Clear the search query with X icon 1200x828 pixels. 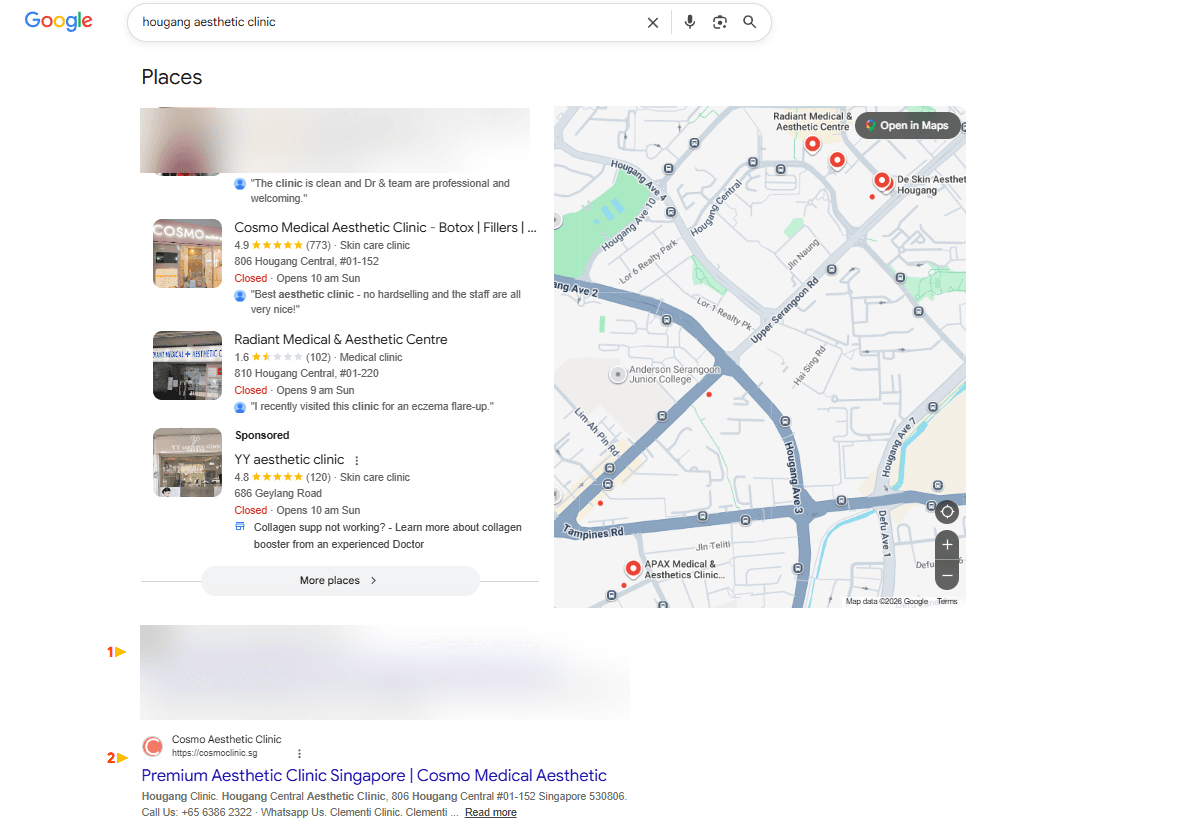pos(653,22)
